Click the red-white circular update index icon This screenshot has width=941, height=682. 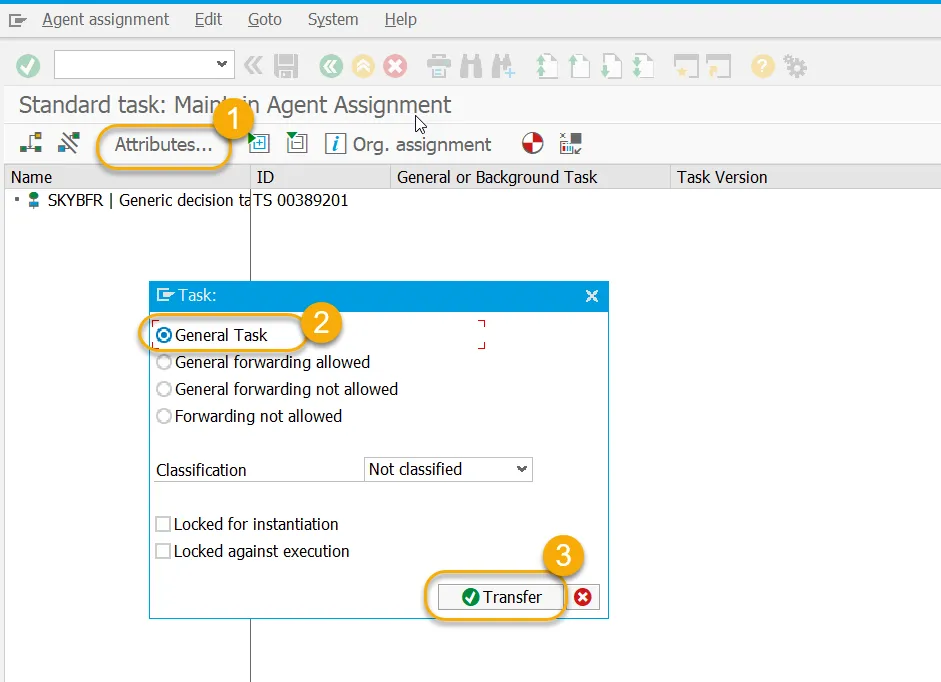(x=532, y=143)
